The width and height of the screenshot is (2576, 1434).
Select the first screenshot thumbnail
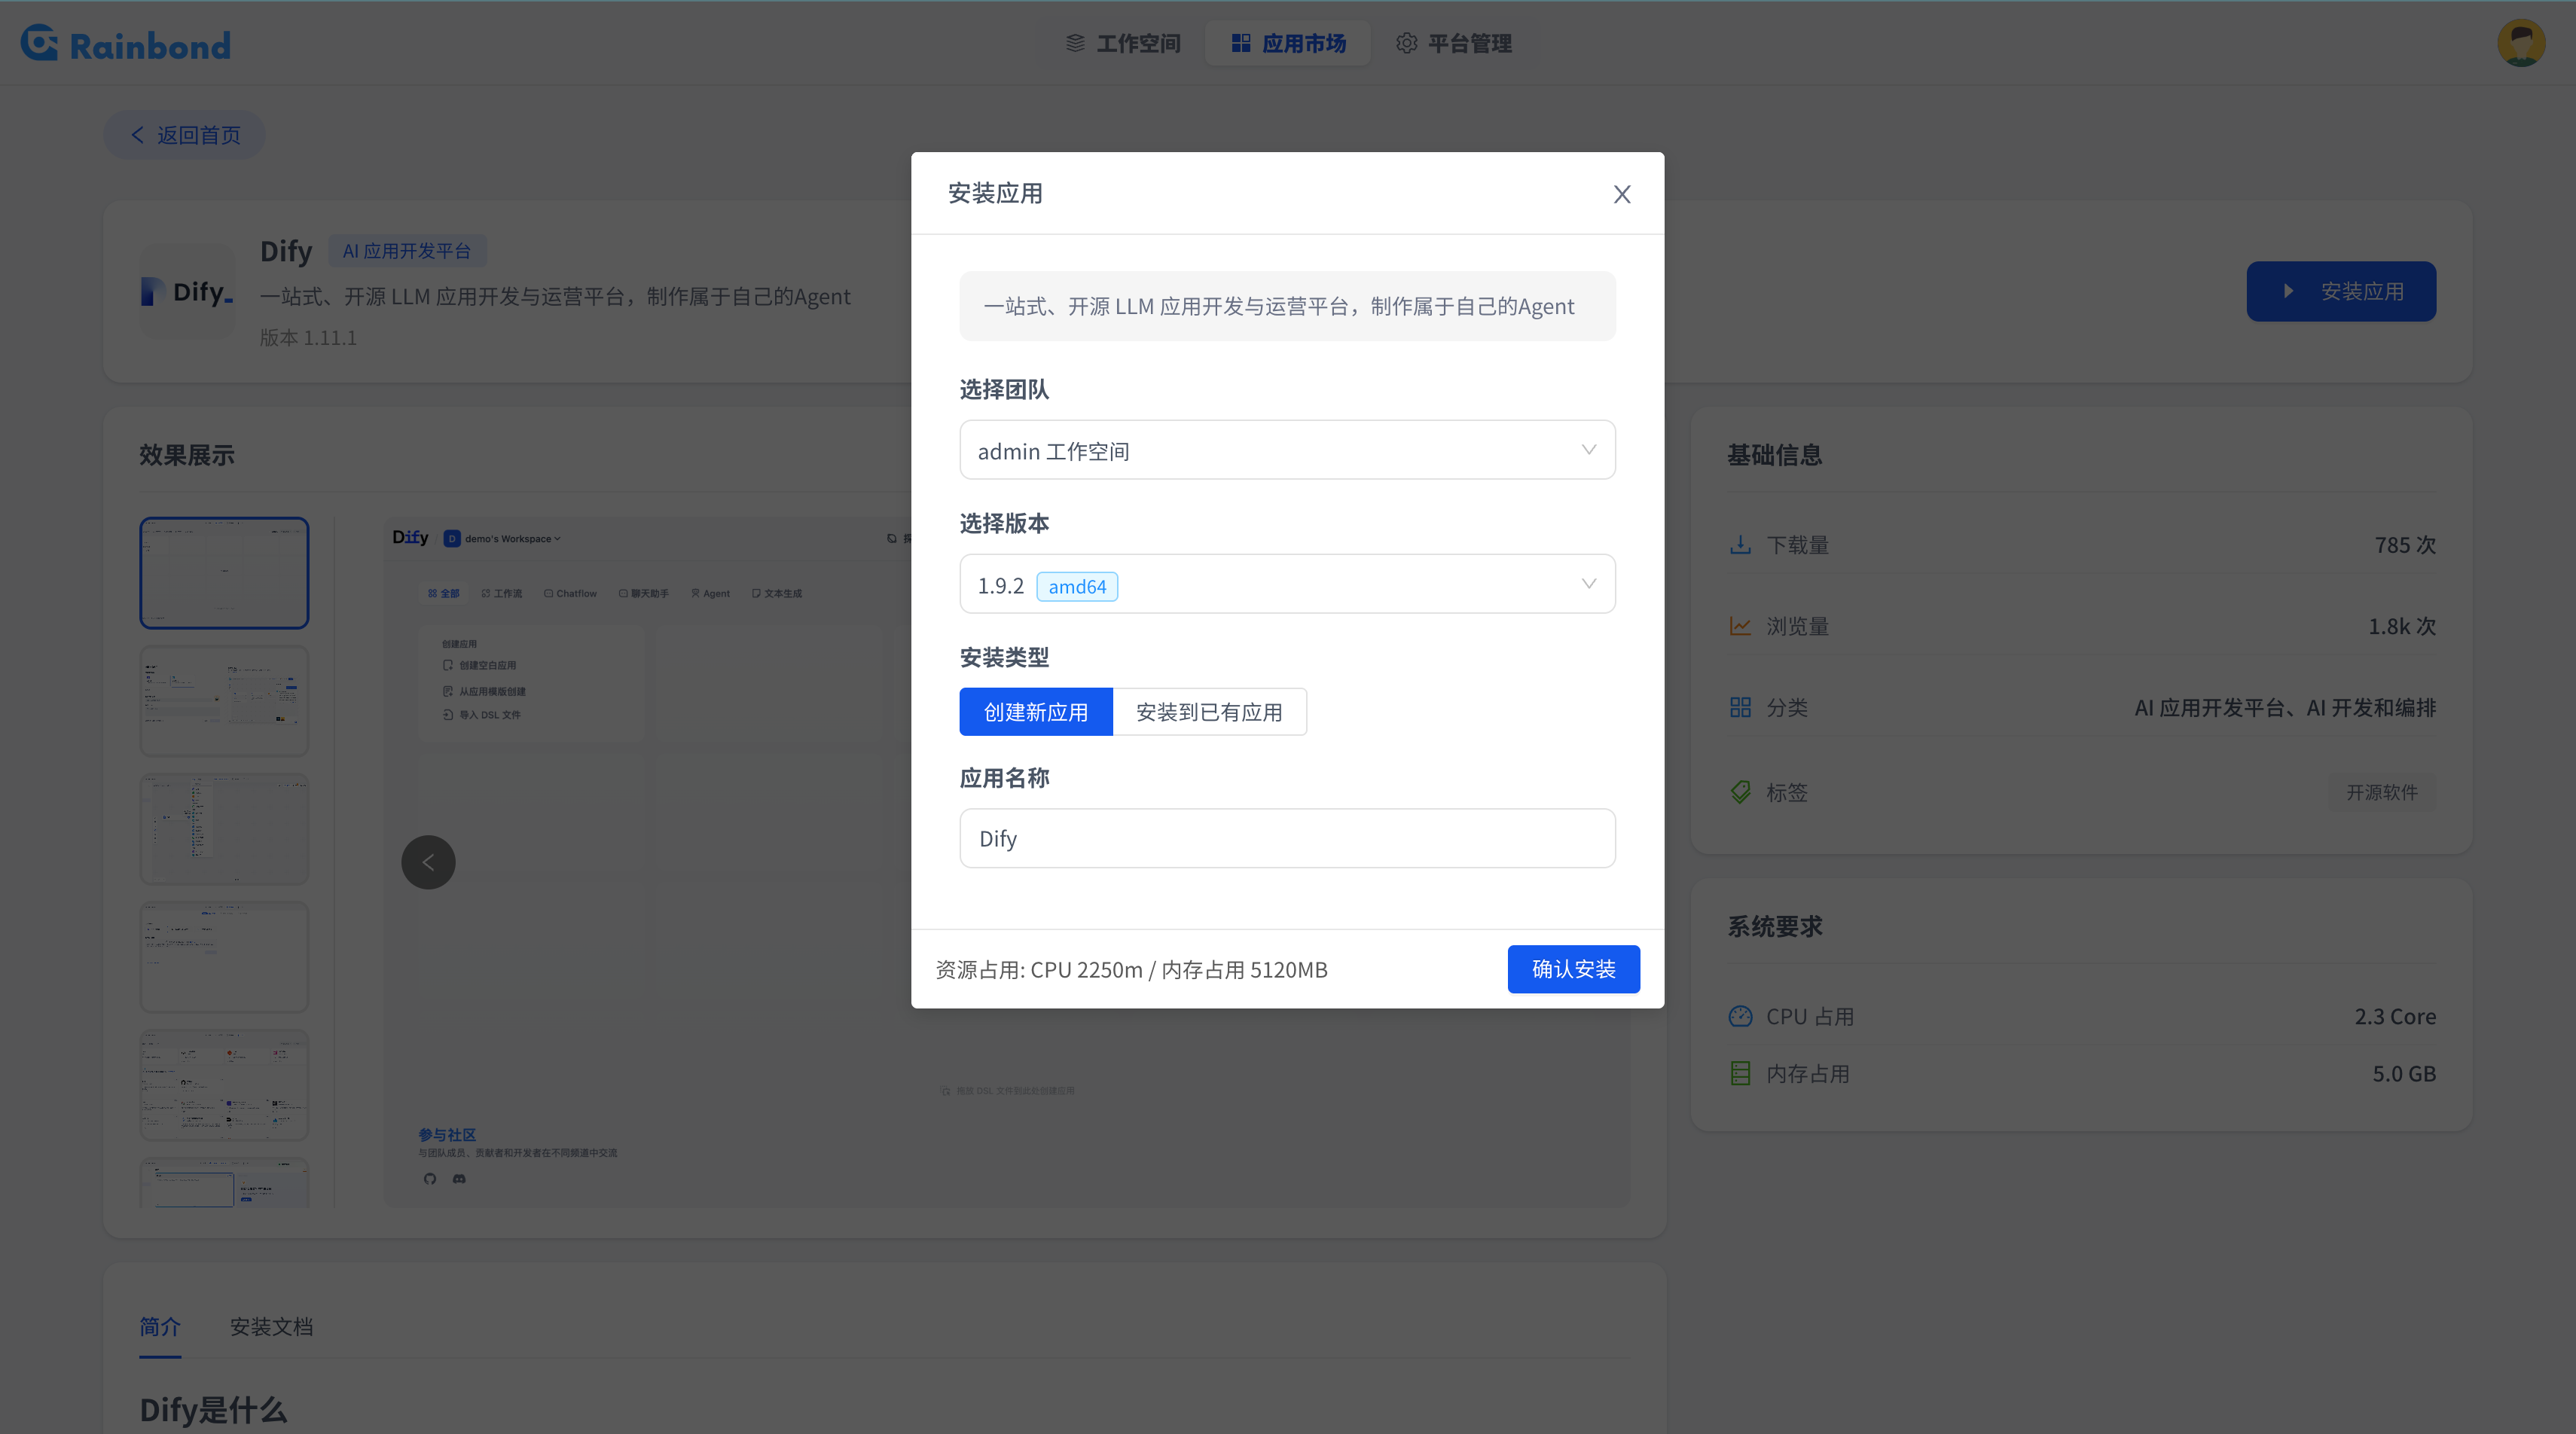[x=224, y=573]
